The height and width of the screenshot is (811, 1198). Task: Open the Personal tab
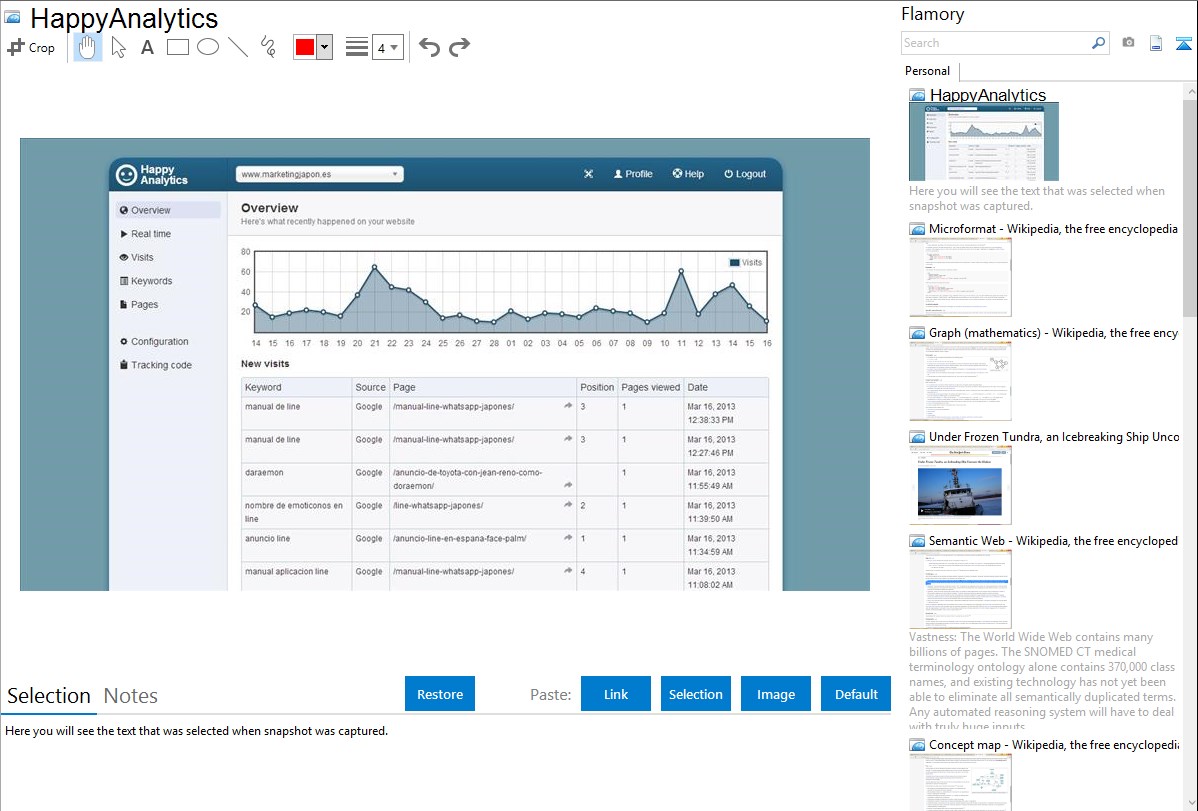[x=927, y=71]
